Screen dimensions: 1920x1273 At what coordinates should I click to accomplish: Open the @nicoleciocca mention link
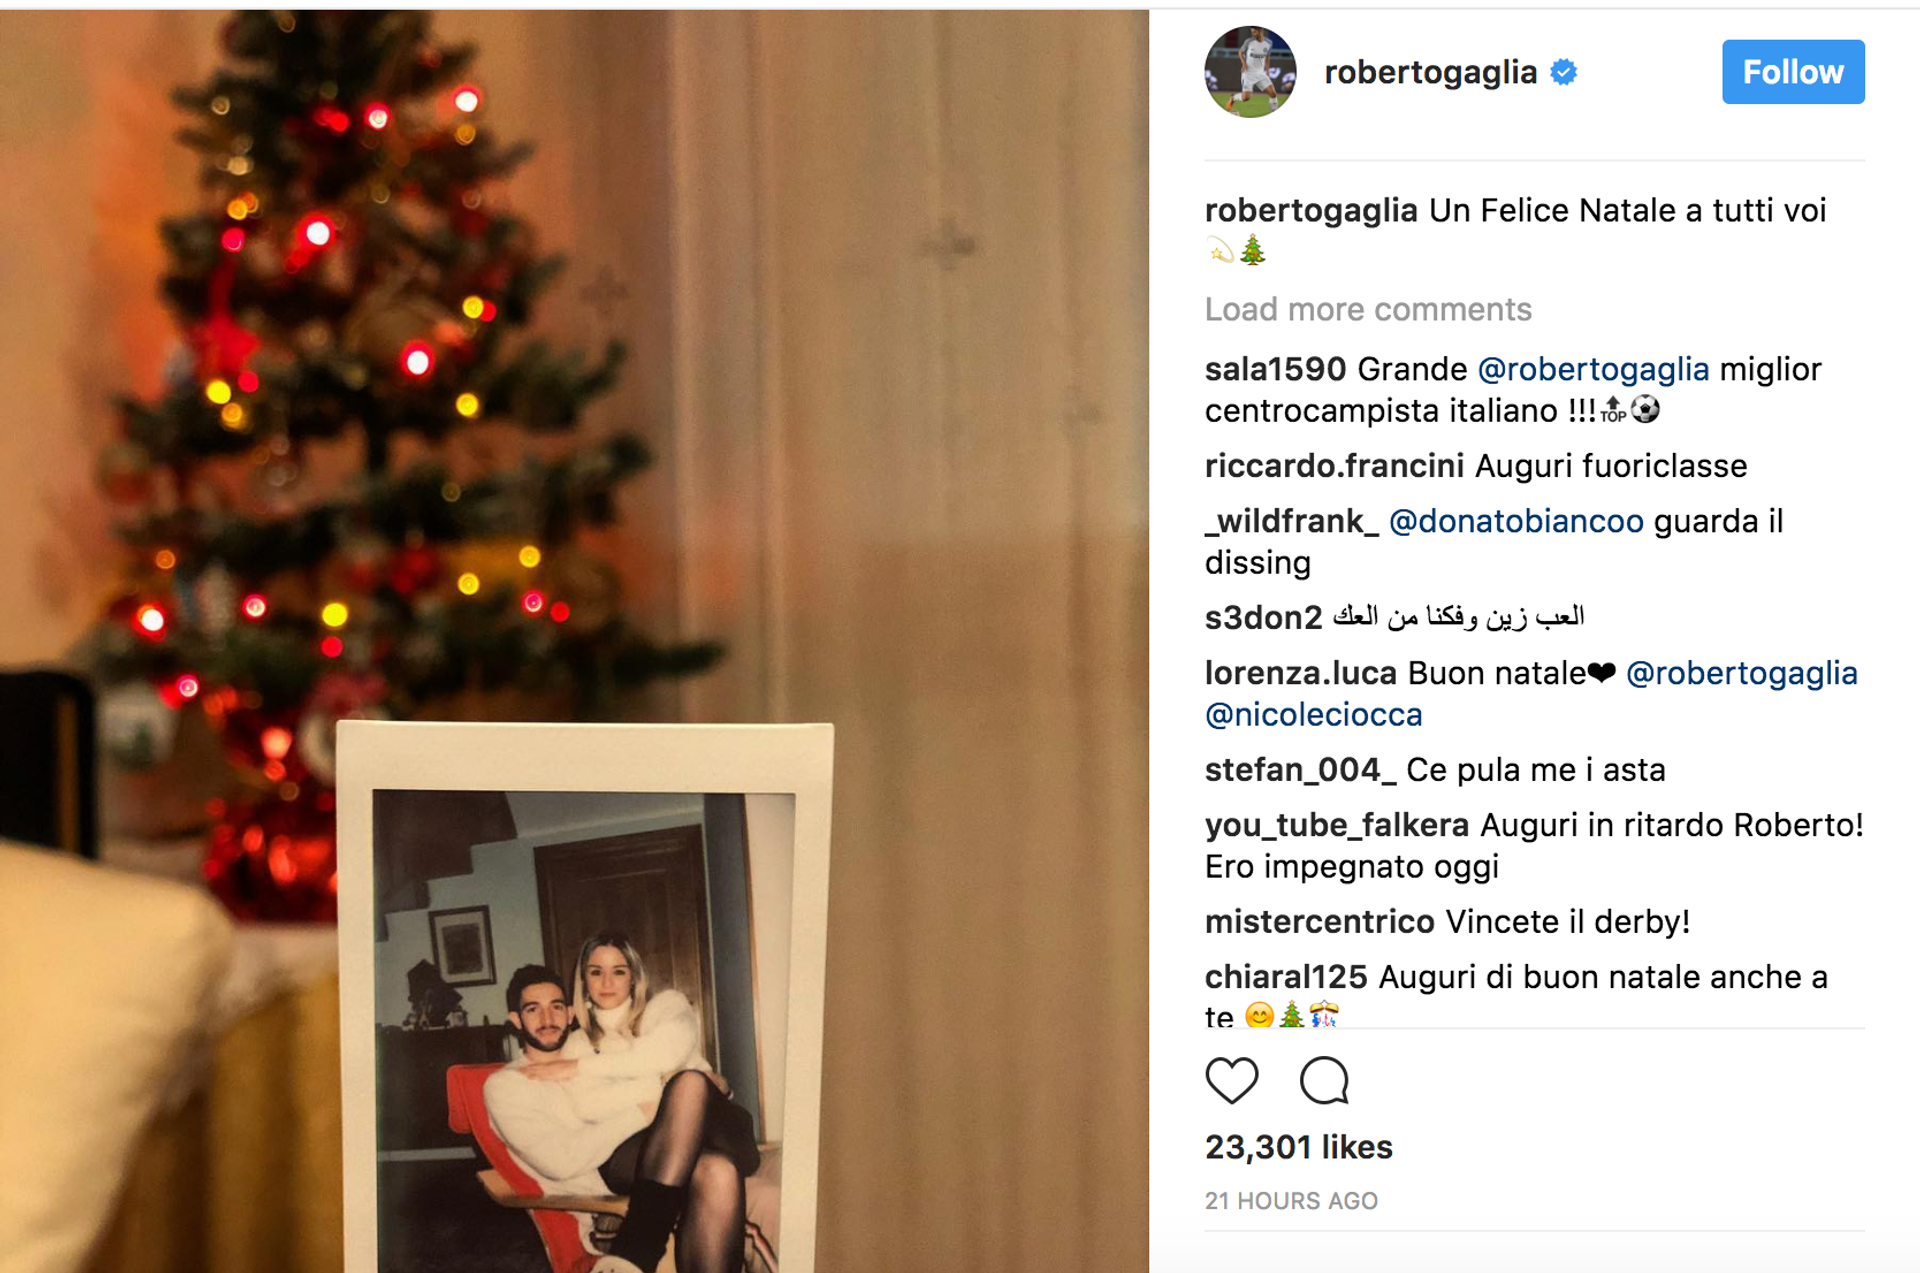click(1314, 715)
